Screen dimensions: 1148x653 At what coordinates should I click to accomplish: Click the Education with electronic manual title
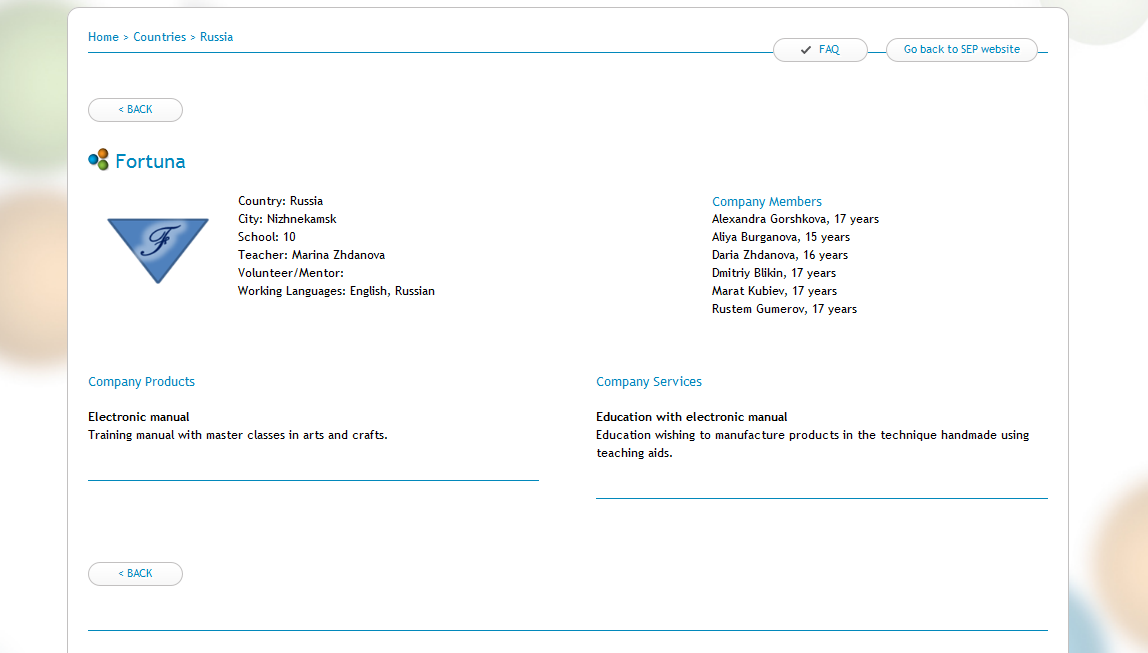tap(691, 417)
